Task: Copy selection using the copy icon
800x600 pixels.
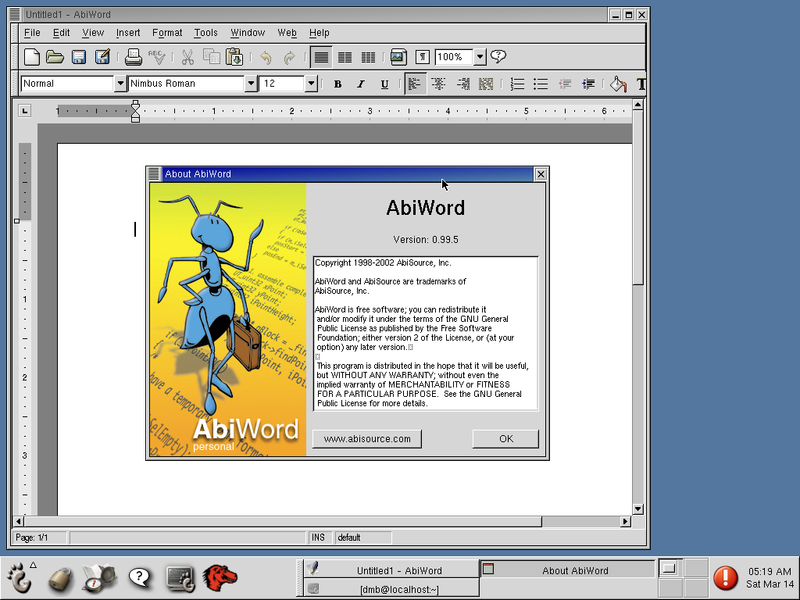Action: pyautogui.click(x=211, y=57)
